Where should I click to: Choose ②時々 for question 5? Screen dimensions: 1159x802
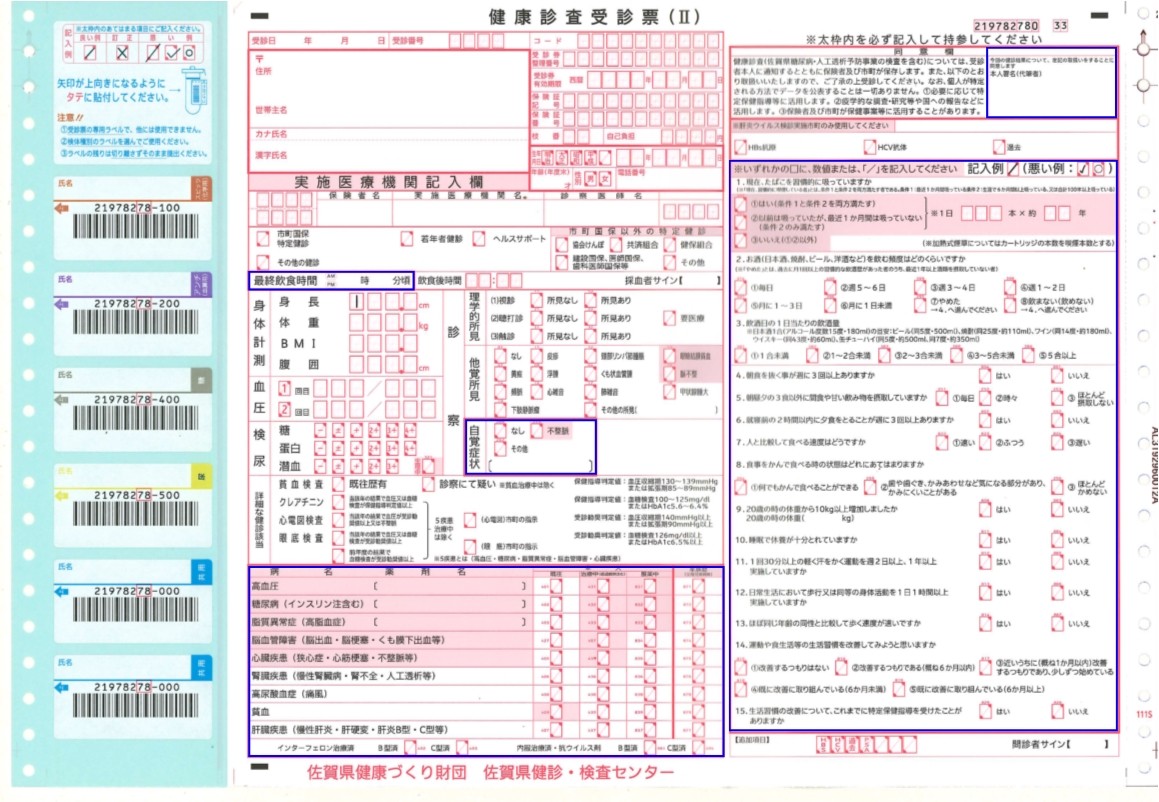click(x=985, y=398)
